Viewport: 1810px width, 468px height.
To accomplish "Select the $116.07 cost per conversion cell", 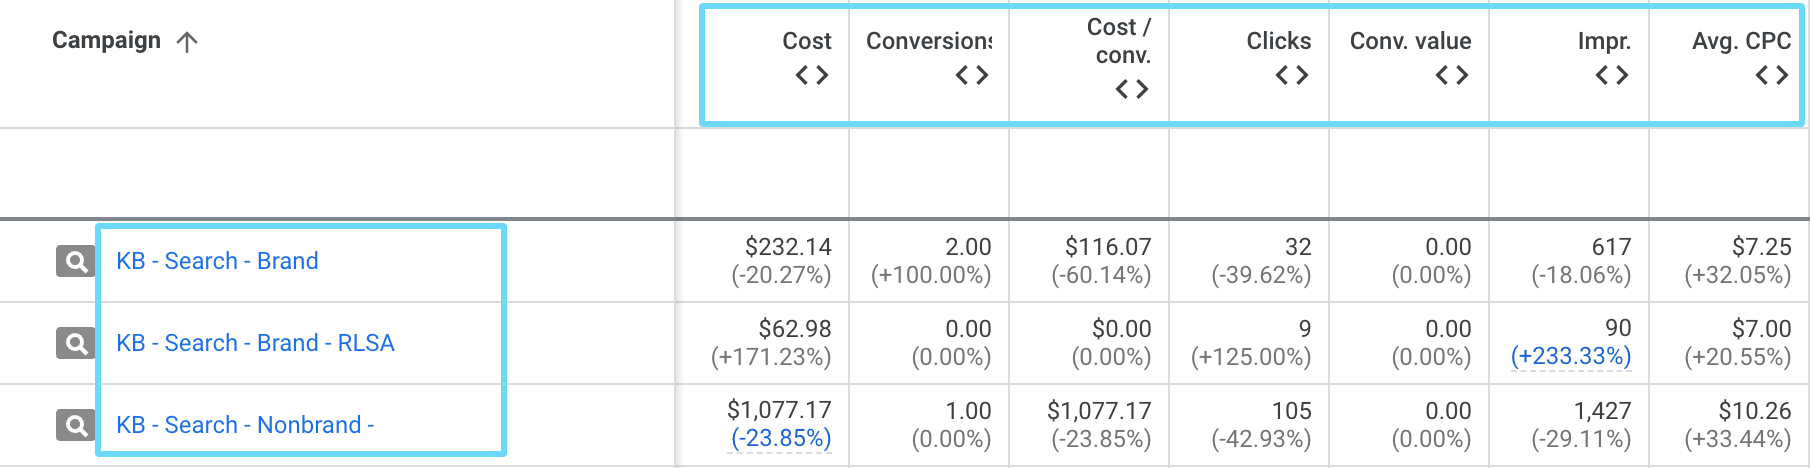I will pyautogui.click(x=1108, y=247).
